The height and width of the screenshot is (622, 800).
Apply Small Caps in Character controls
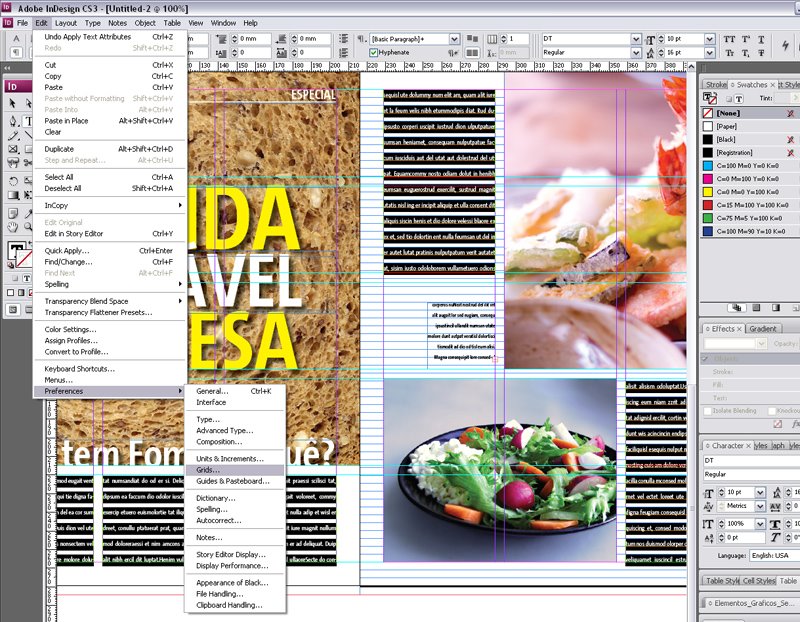coord(730,52)
